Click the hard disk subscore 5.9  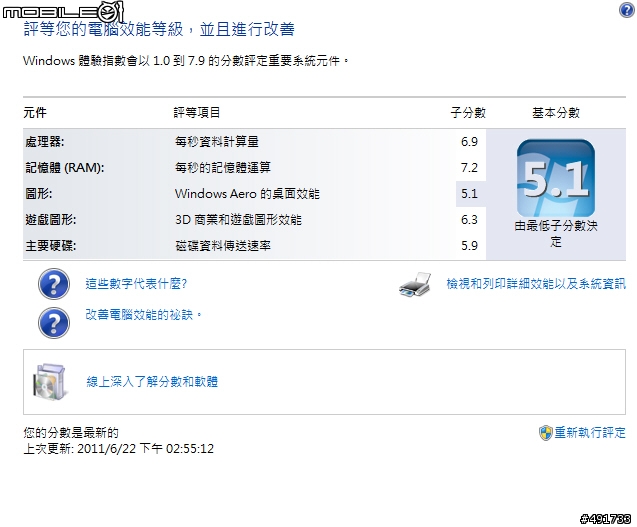coord(469,246)
